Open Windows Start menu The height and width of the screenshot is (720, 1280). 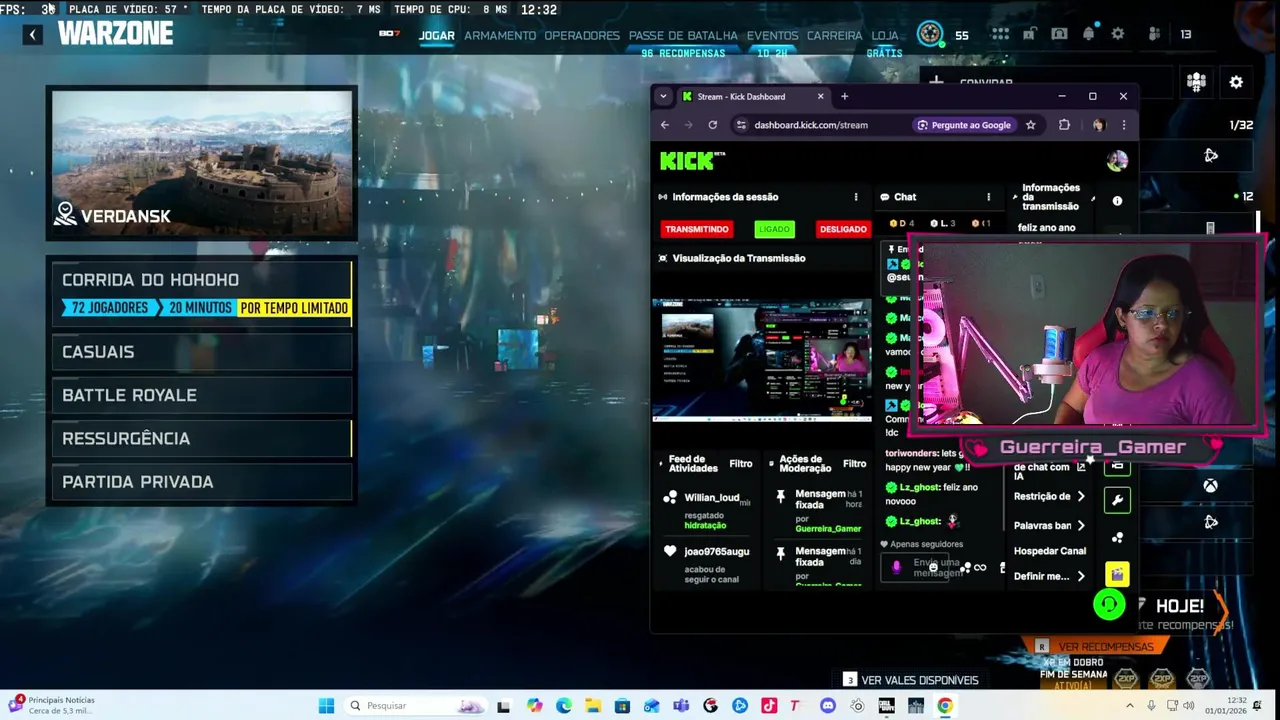(326, 706)
